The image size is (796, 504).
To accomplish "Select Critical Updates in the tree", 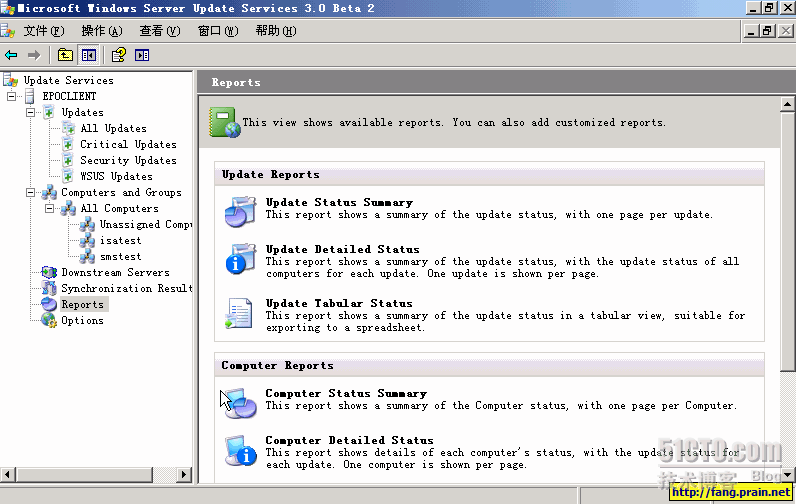I will pos(128,144).
